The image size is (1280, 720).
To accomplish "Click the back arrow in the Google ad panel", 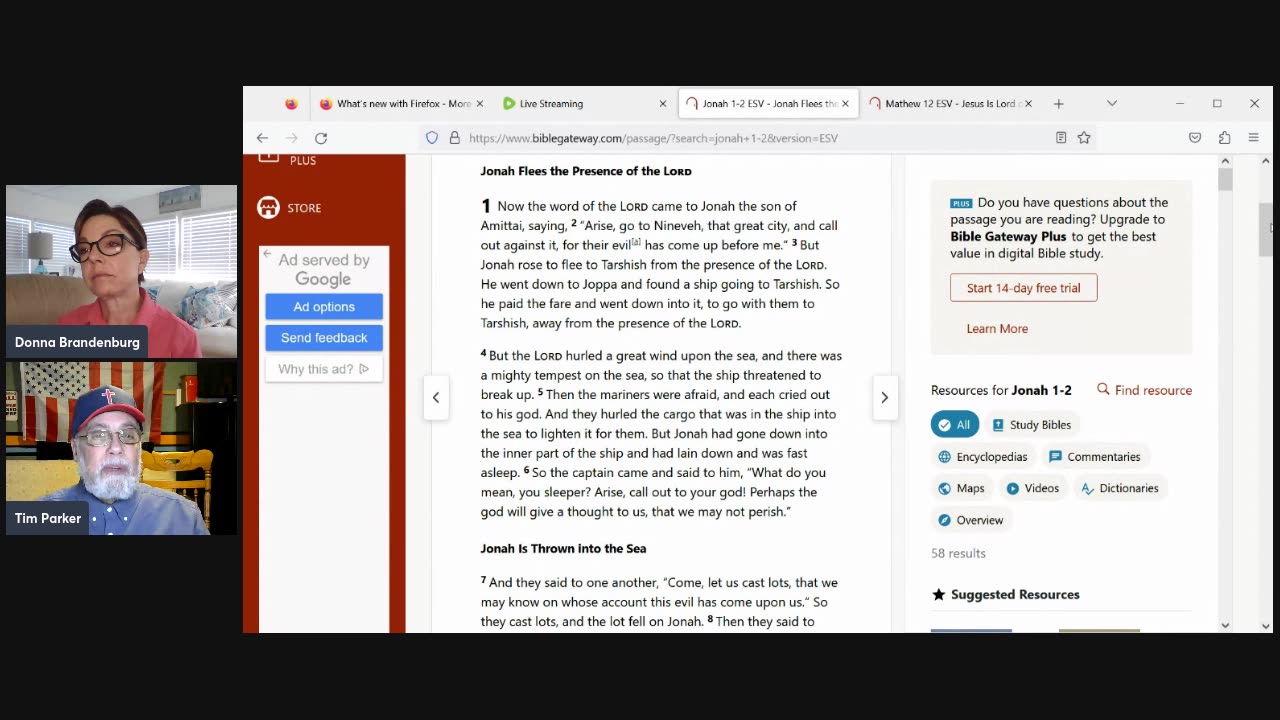I will pyautogui.click(x=268, y=256).
